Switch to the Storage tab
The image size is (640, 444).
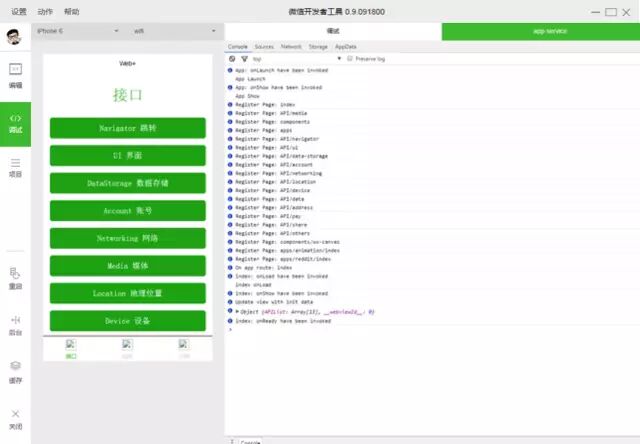[318, 47]
